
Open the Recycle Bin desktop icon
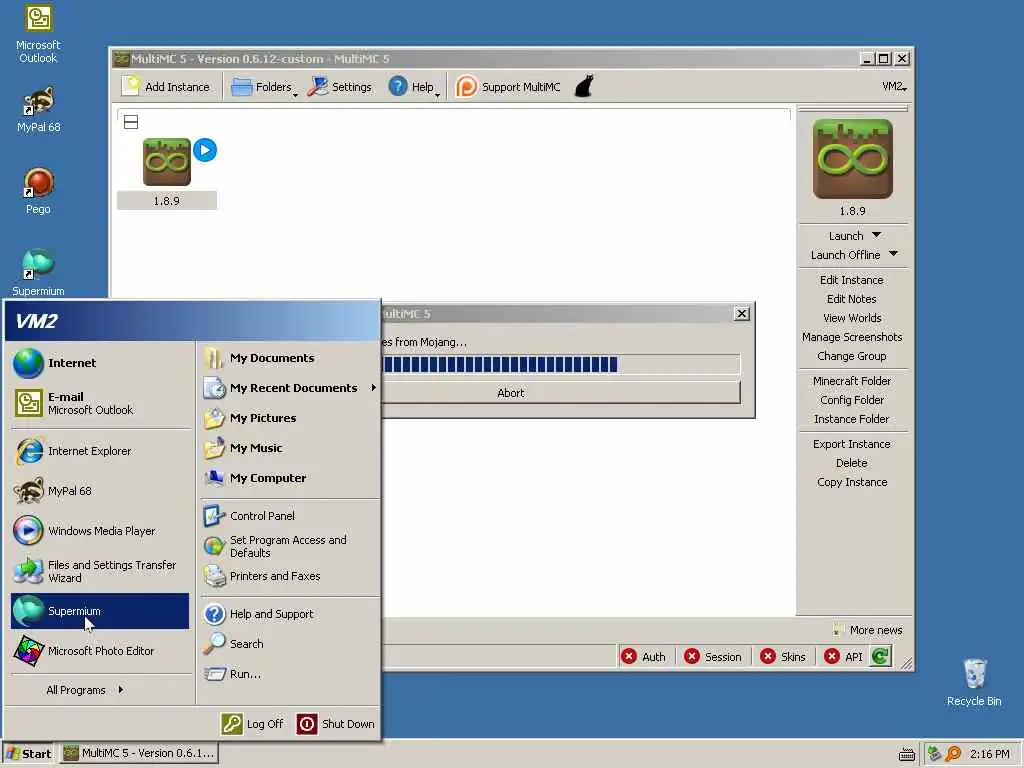point(974,682)
